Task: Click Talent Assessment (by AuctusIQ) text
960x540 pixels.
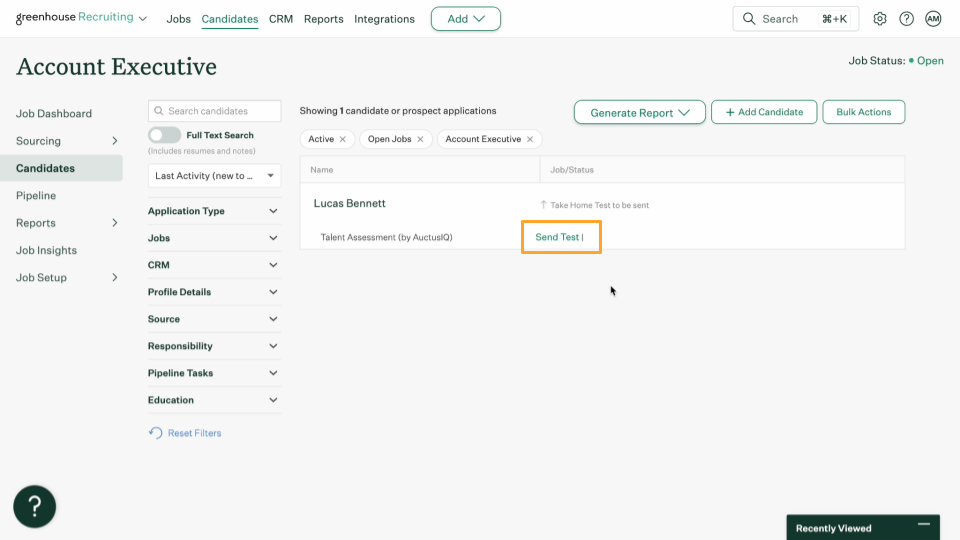Action: click(386, 237)
